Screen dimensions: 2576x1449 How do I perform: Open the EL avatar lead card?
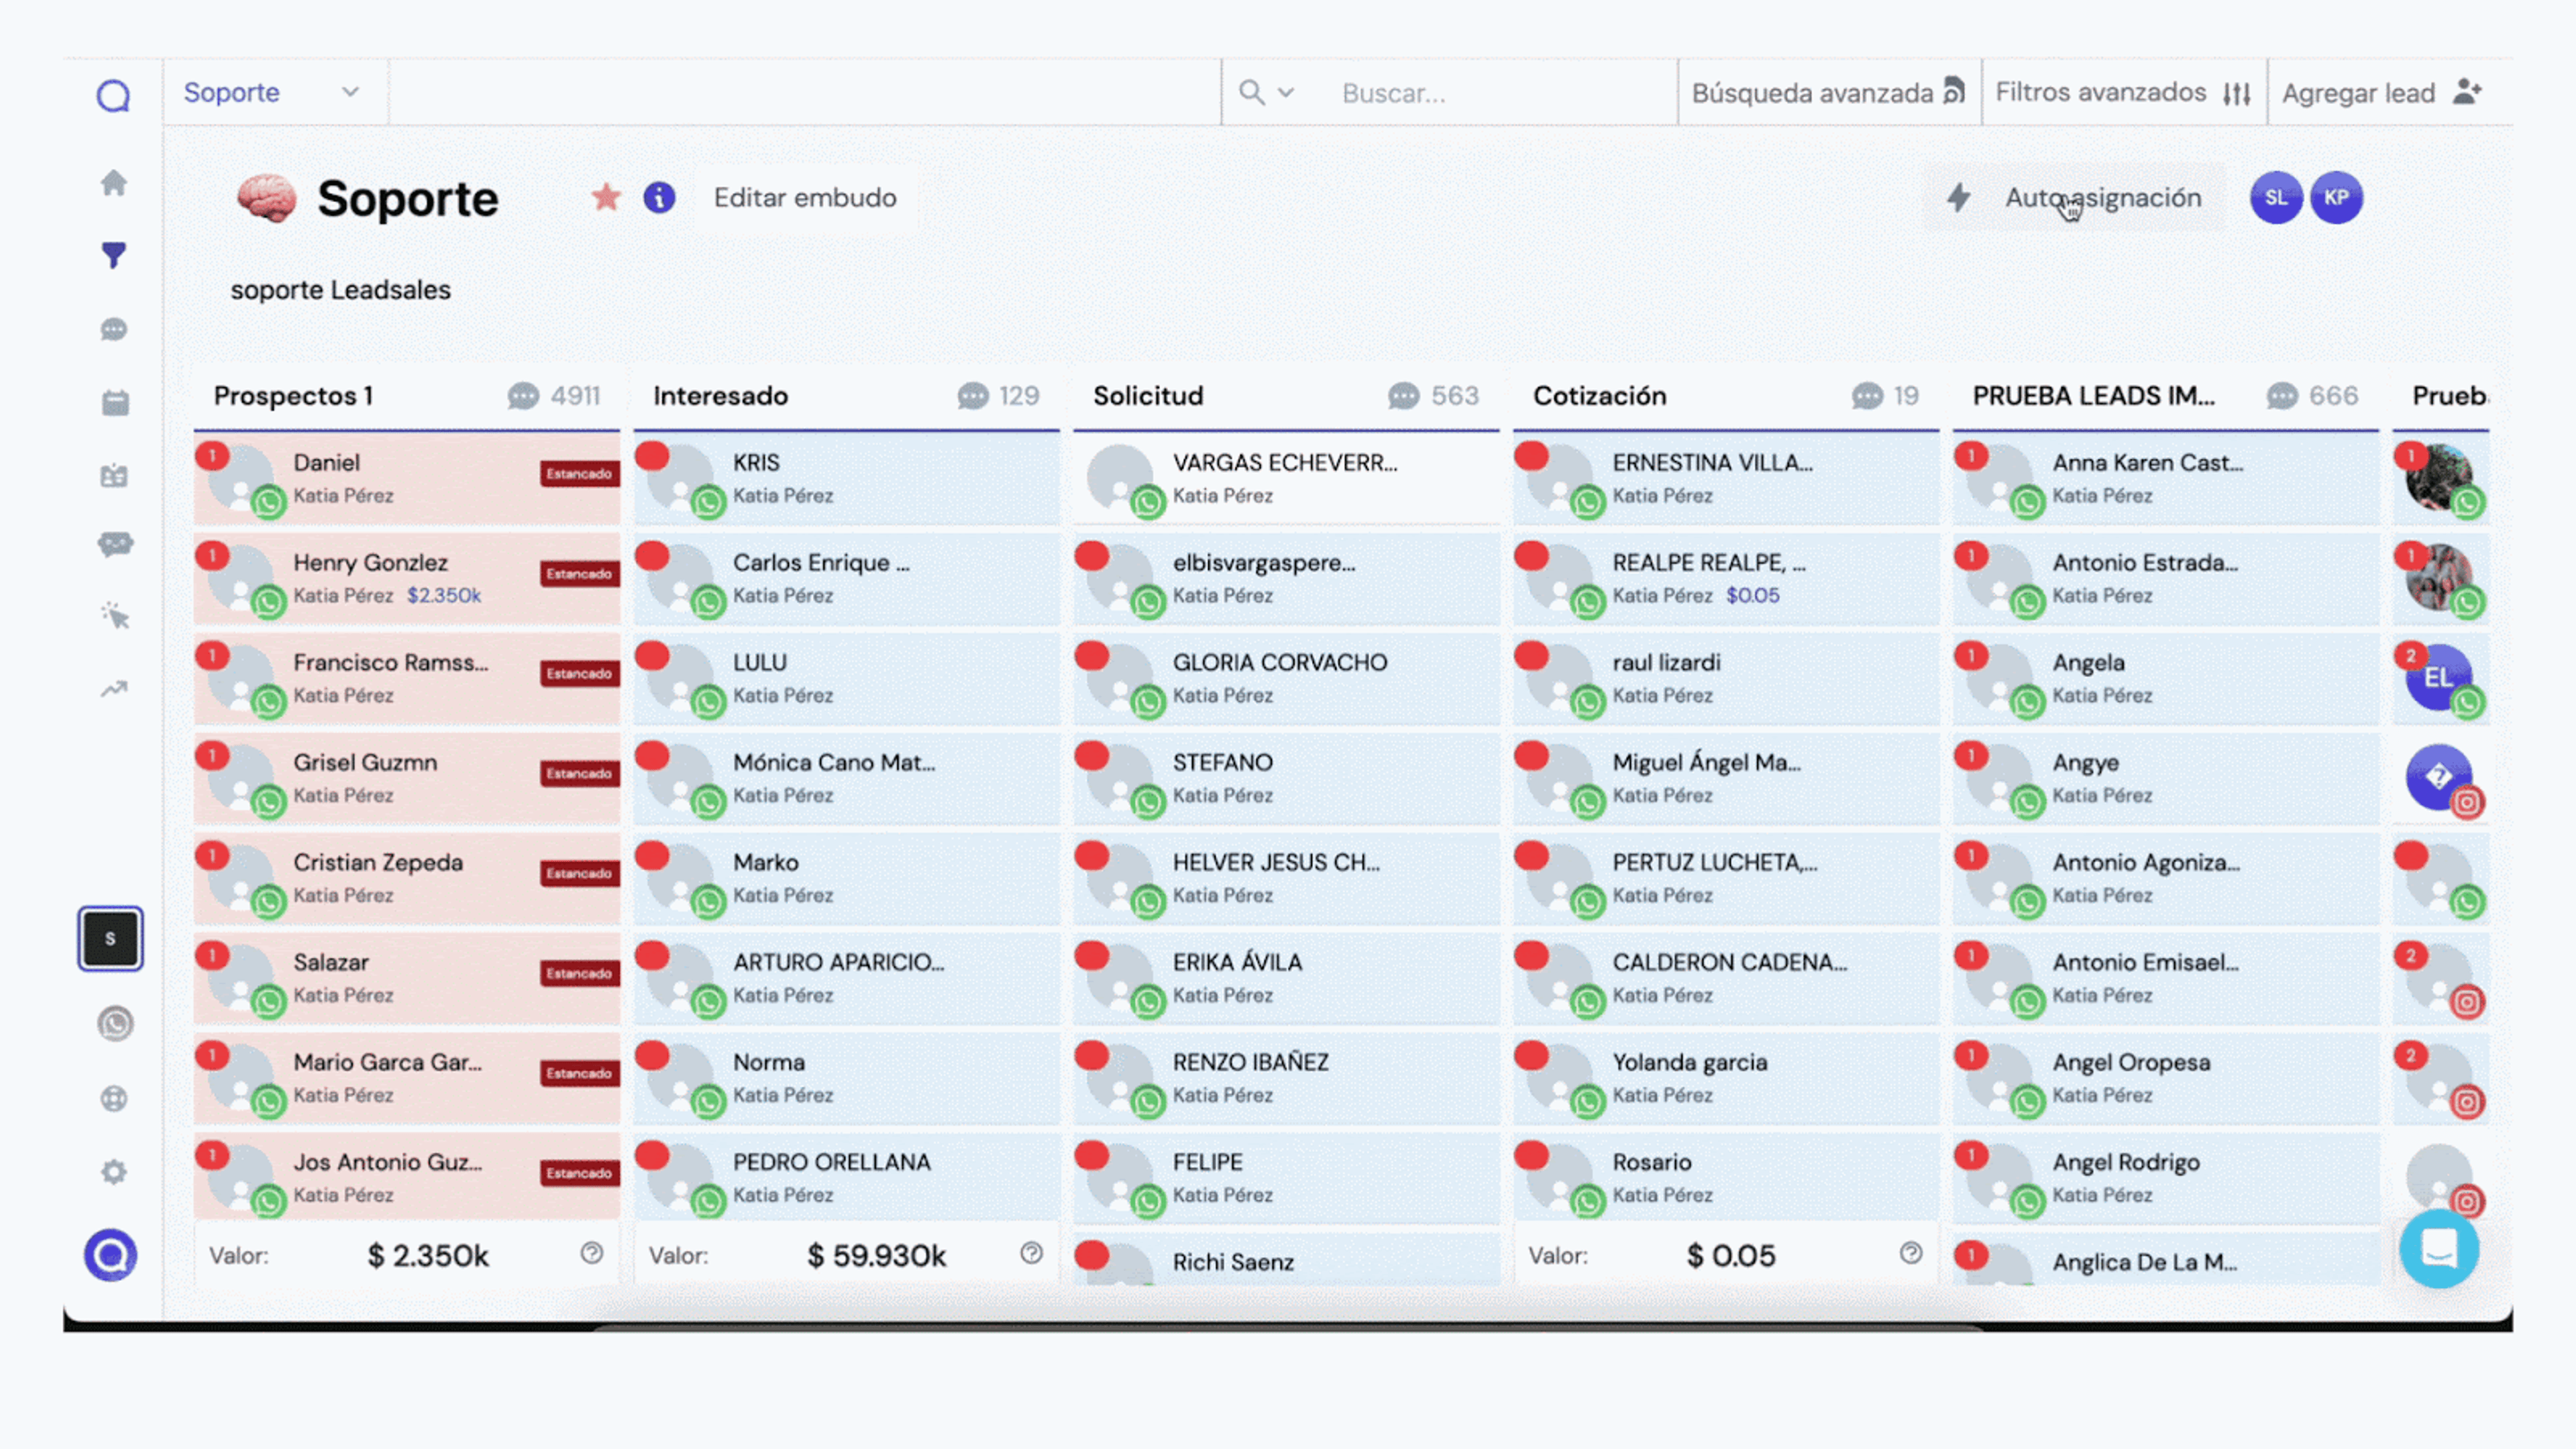pos(2441,679)
